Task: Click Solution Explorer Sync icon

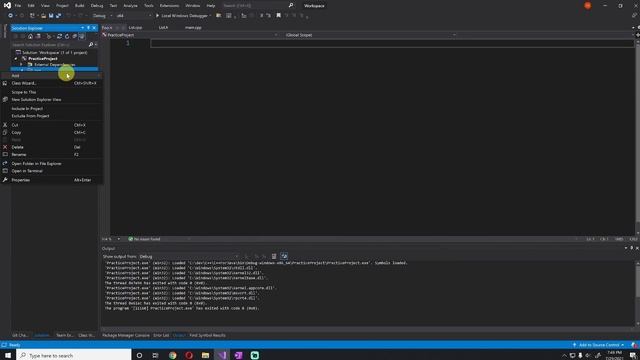Action: (x=60, y=36)
